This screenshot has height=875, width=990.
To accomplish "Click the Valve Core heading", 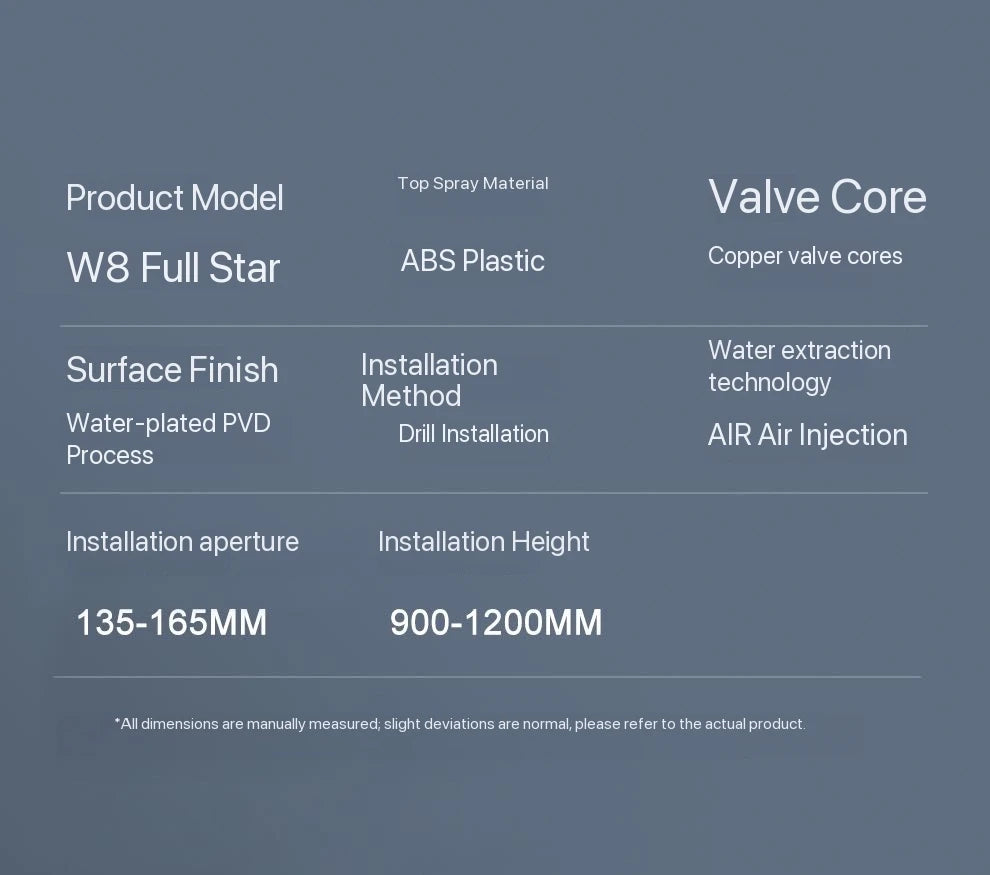I will pyautogui.click(x=818, y=197).
